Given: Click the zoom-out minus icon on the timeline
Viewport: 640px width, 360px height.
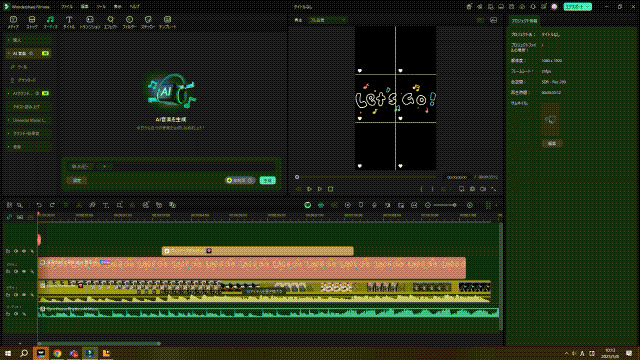Looking at the screenshot, I should click(428, 205).
